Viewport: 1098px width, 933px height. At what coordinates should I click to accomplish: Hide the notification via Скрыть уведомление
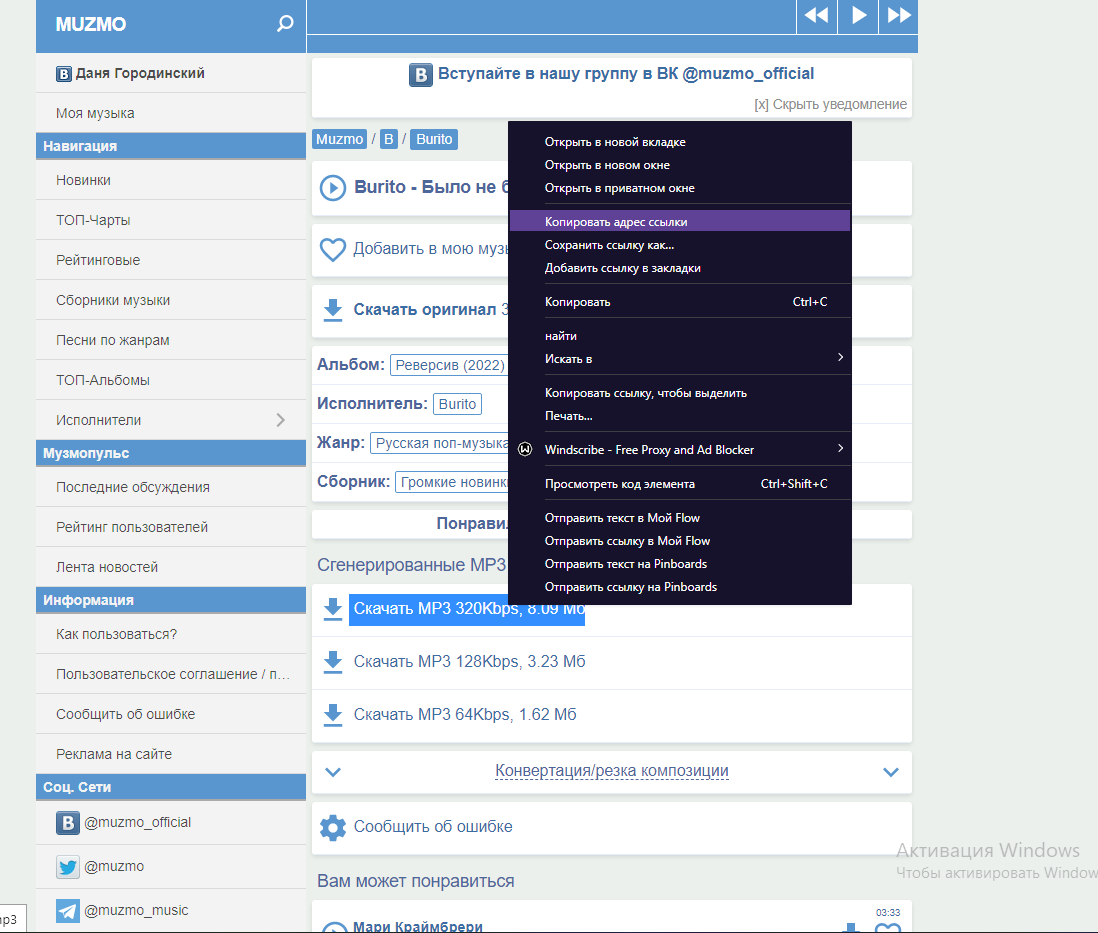click(x=831, y=104)
